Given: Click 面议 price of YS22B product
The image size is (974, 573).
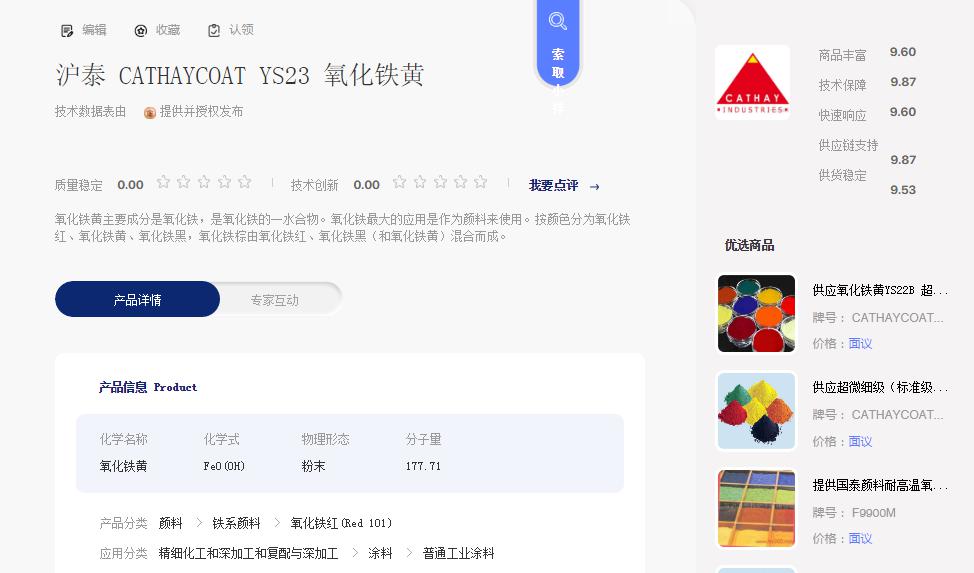Looking at the screenshot, I should click(x=860, y=344).
